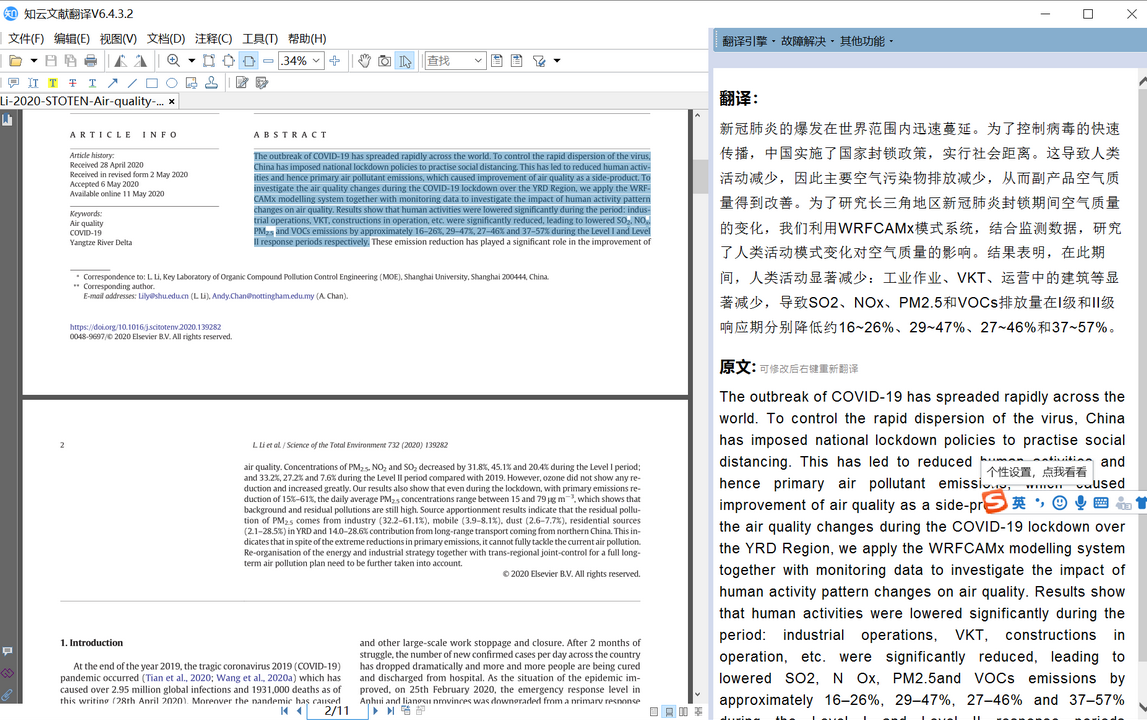1147x720 pixels.
Task: Click the 个性设置，点我看看 button
Action: [x=1037, y=472]
